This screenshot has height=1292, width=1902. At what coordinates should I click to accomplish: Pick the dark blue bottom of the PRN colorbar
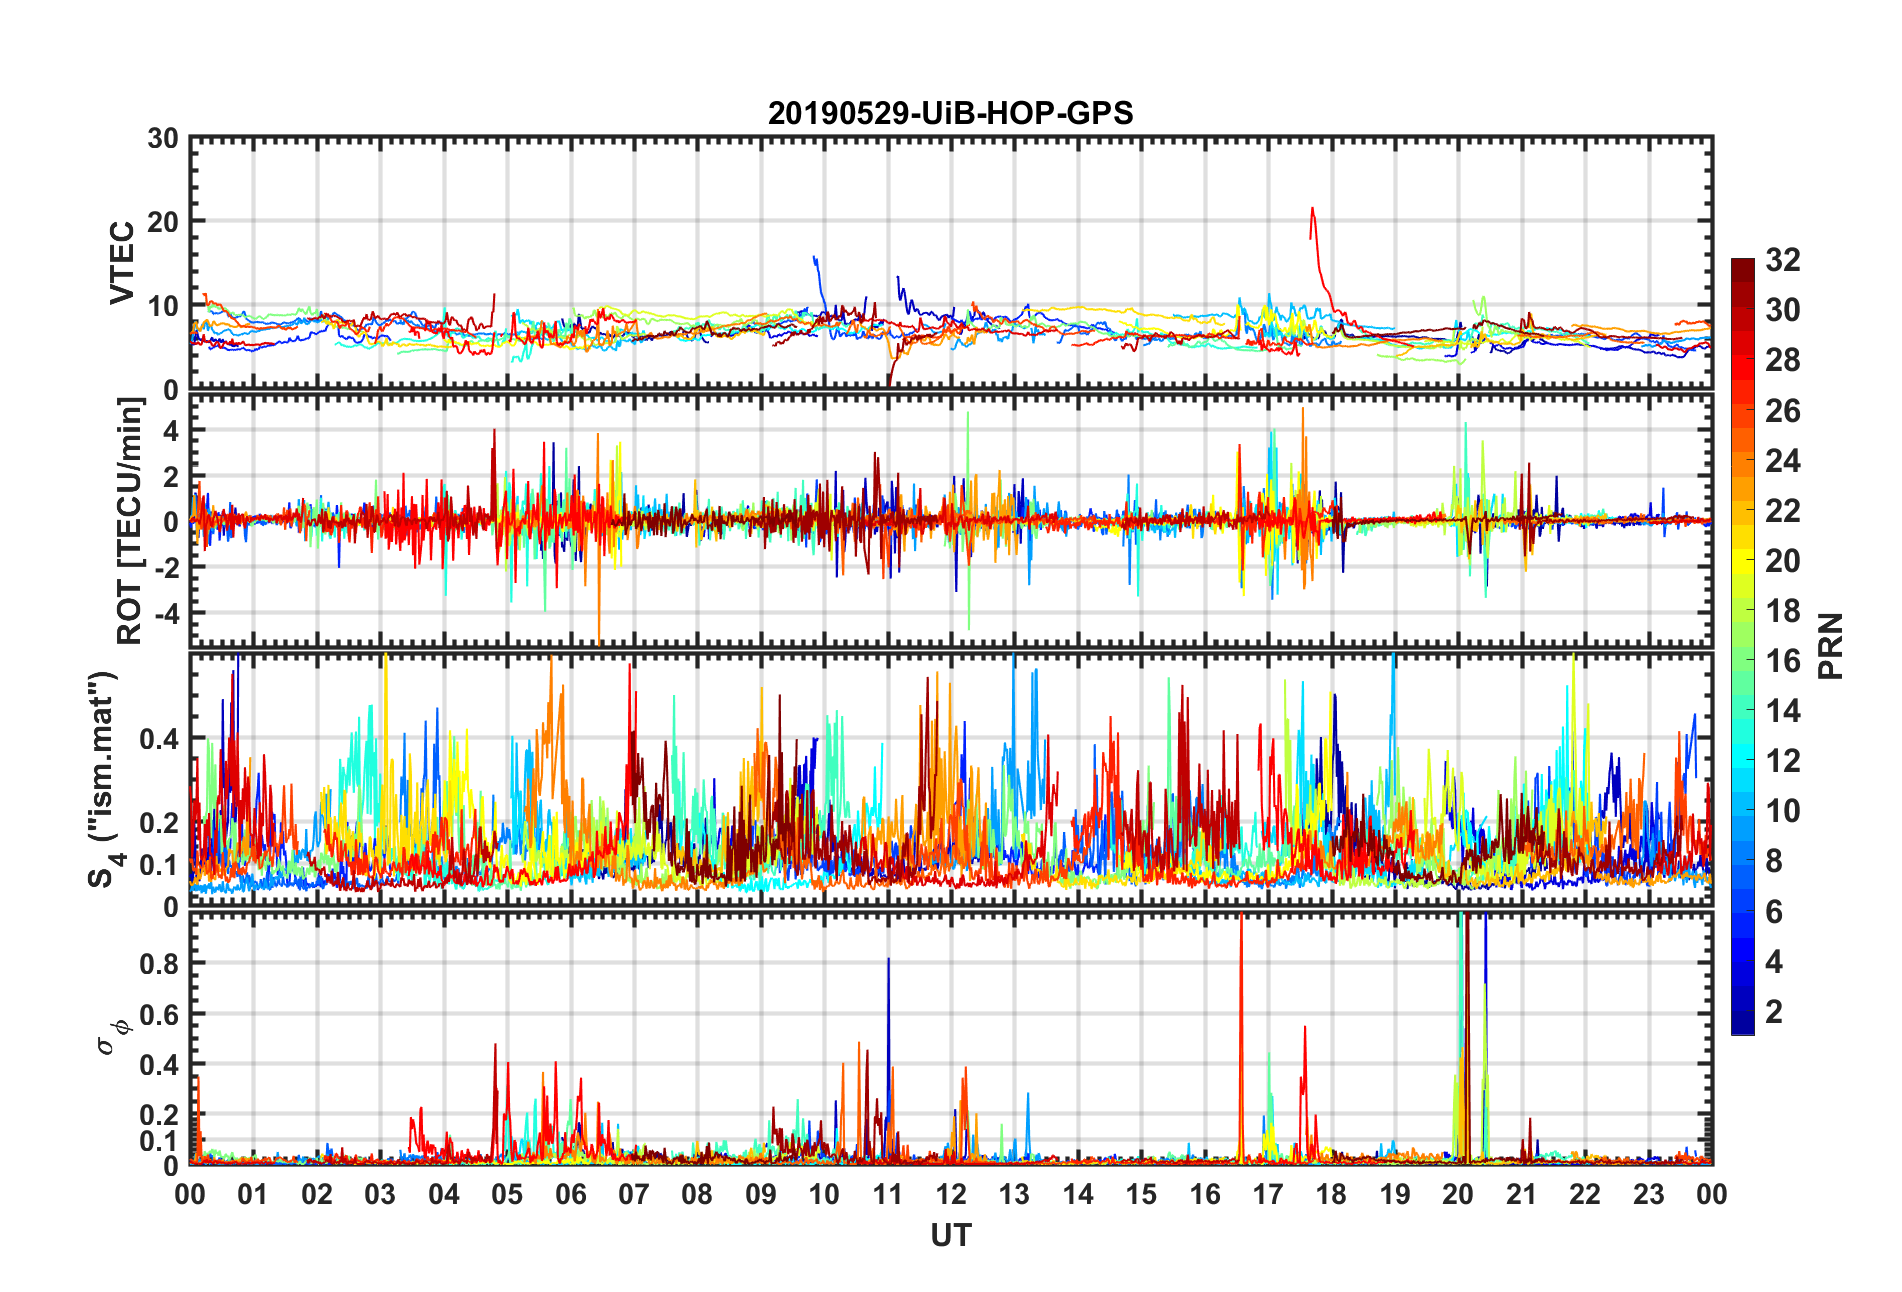tap(1742, 1026)
